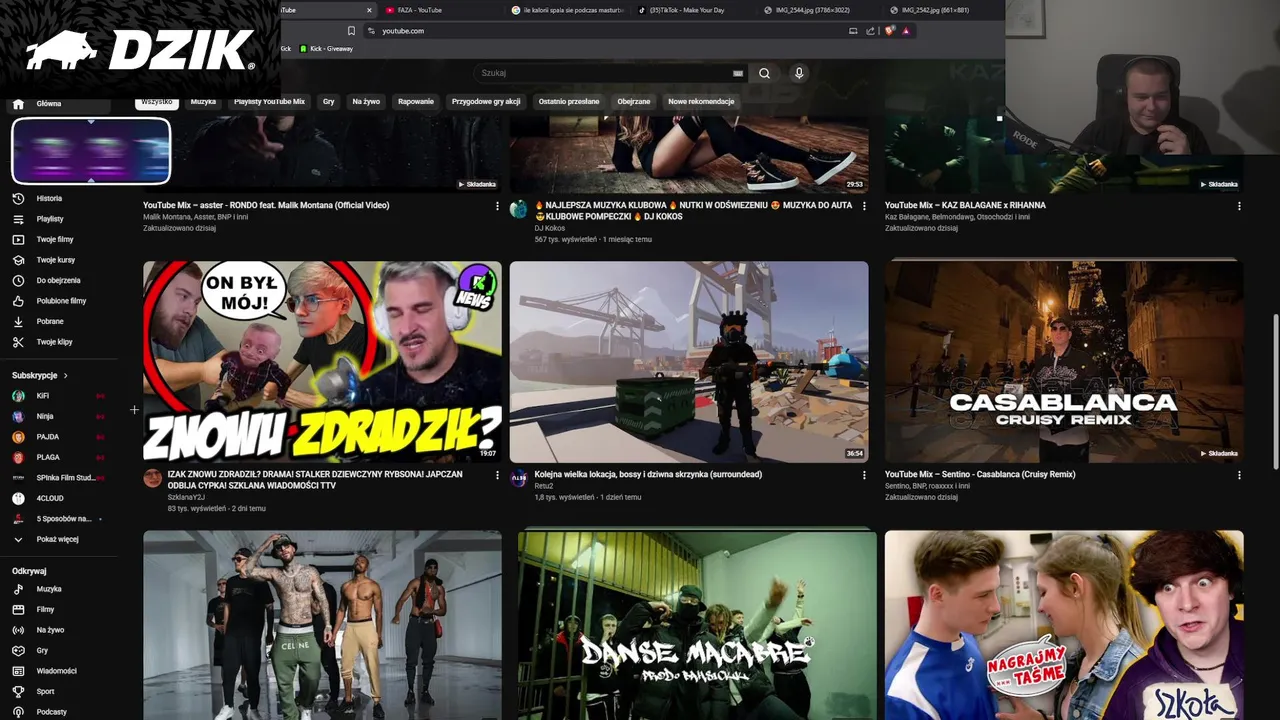Viewport: 1280px width, 720px height.
Task: Open Na żywo under Odkrywaj
Action: tap(50, 630)
